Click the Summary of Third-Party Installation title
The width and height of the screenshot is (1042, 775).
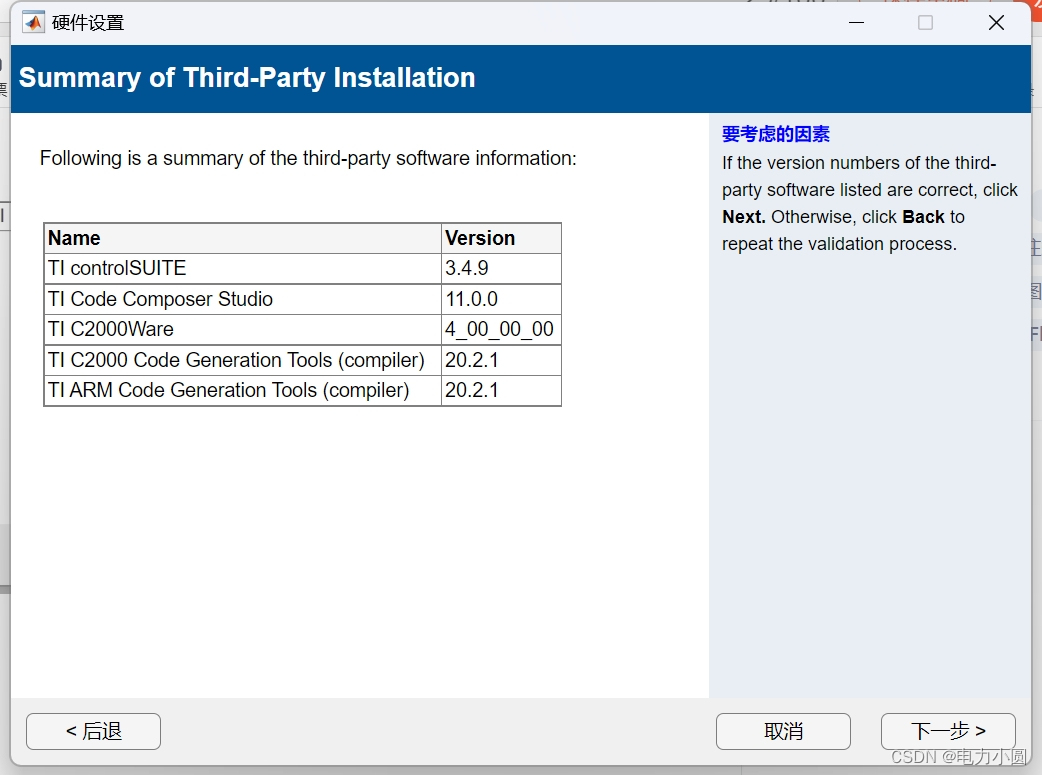[x=247, y=78]
